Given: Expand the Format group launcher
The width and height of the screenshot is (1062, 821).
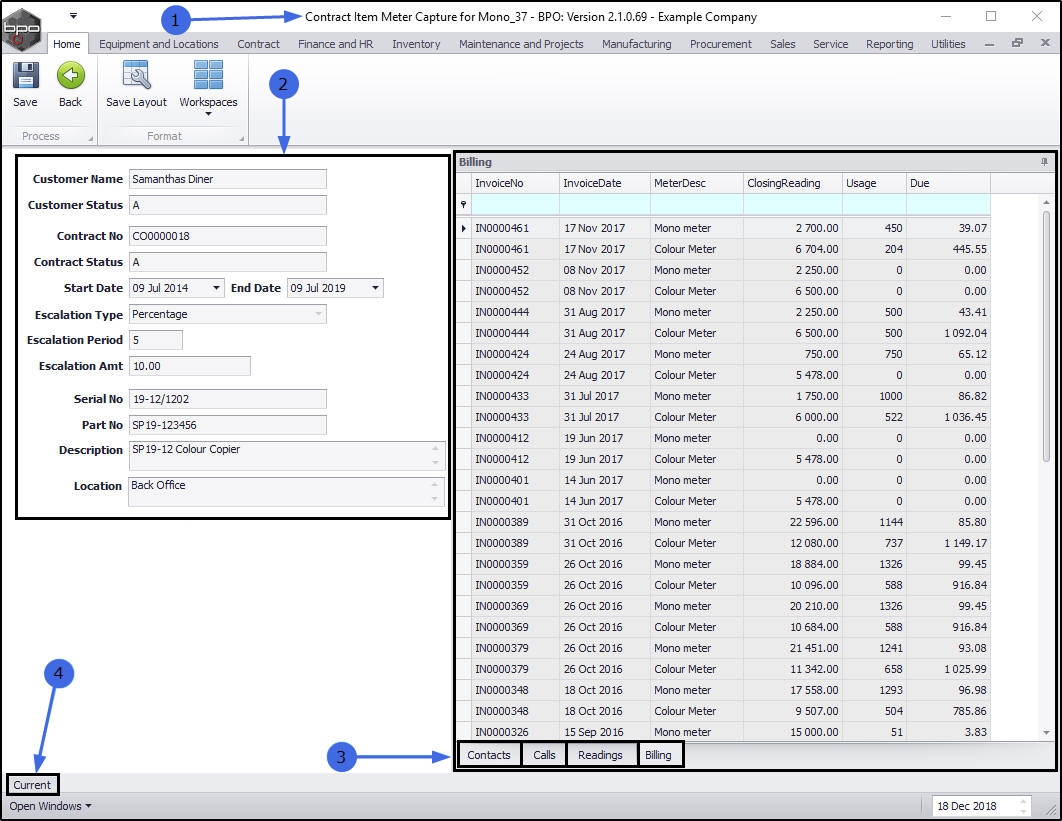Looking at the screenshot, I should (242, 138).
